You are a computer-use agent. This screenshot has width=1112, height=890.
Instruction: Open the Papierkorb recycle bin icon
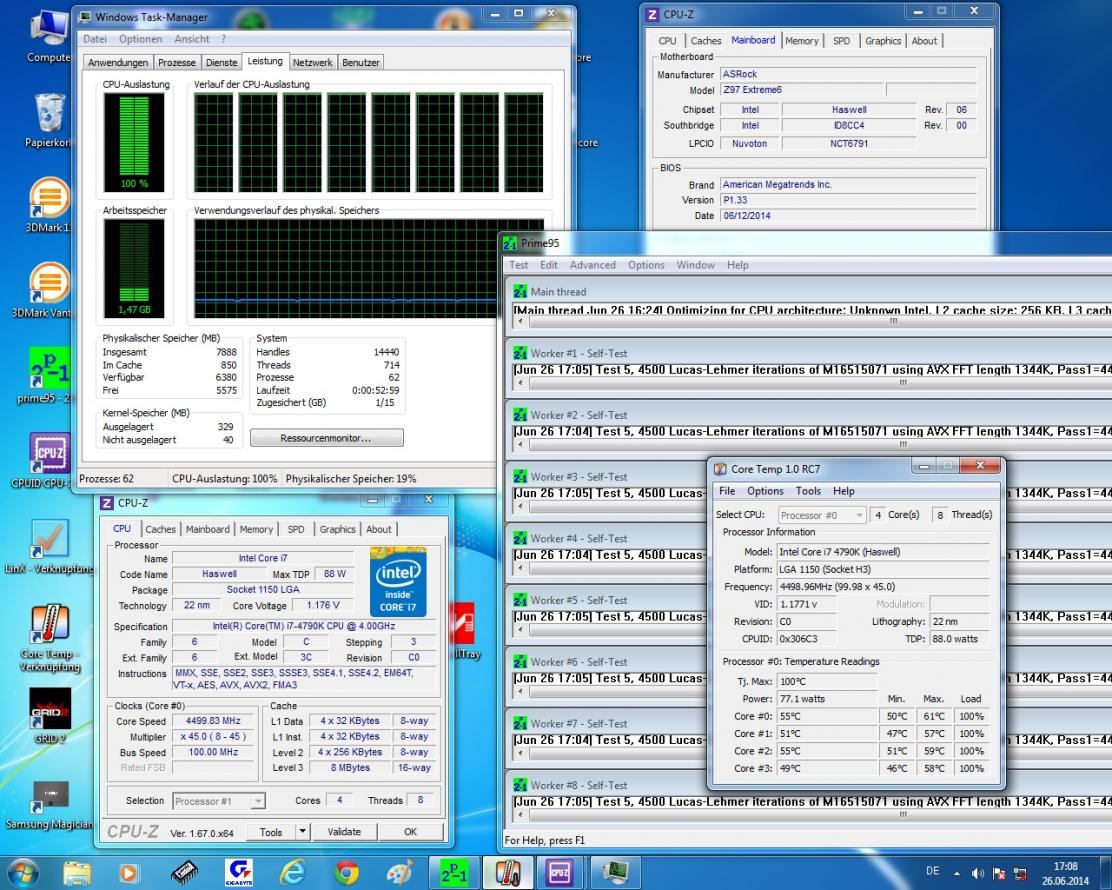click(48, 121)
